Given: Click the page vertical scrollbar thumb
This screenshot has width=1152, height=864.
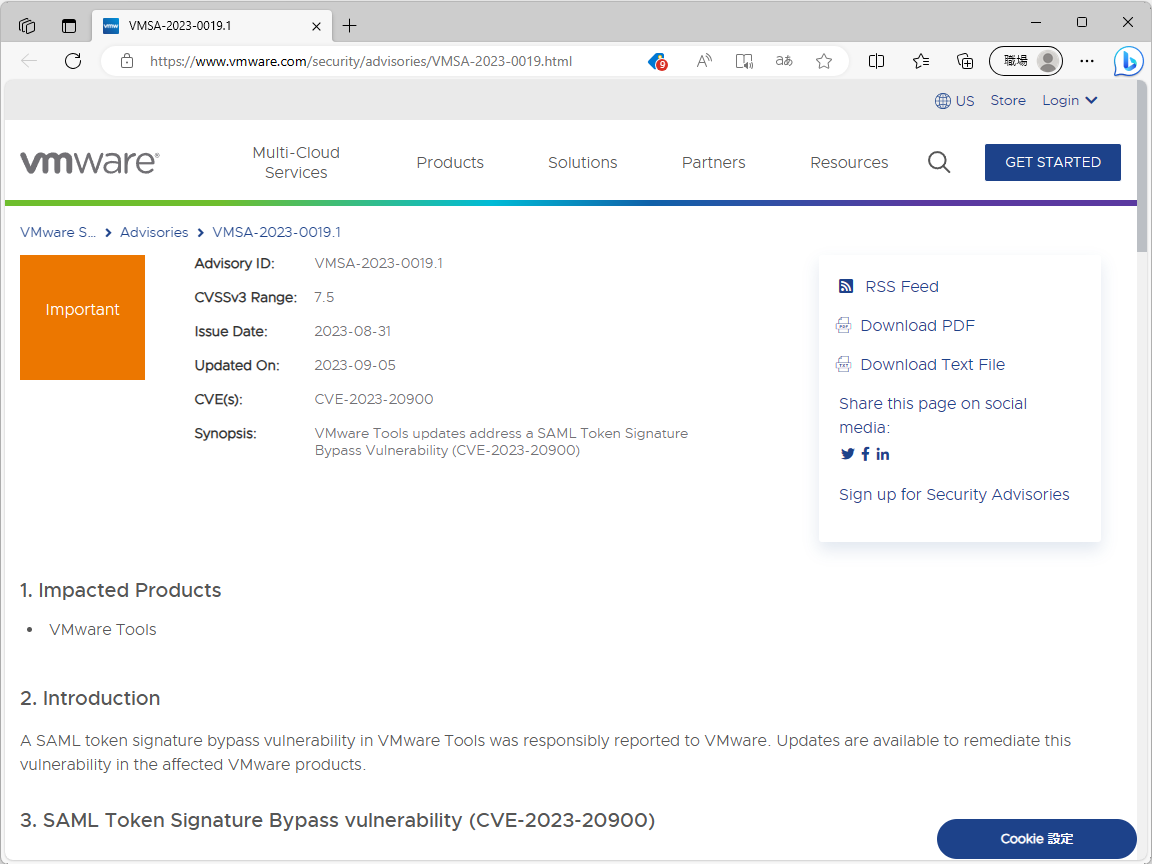Looking at the screenshot, I should tap(1142, 165).
